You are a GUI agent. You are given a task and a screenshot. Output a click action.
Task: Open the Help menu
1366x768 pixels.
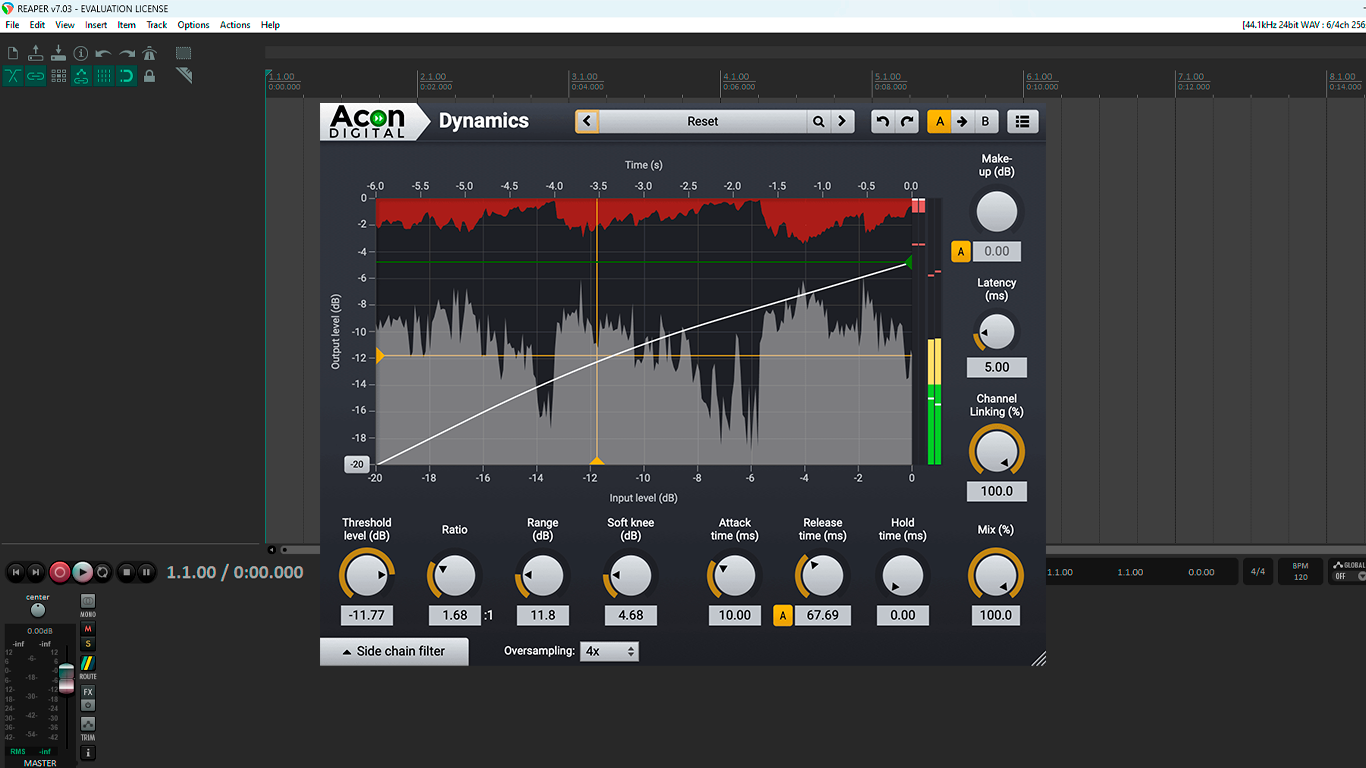pos(270,25)
